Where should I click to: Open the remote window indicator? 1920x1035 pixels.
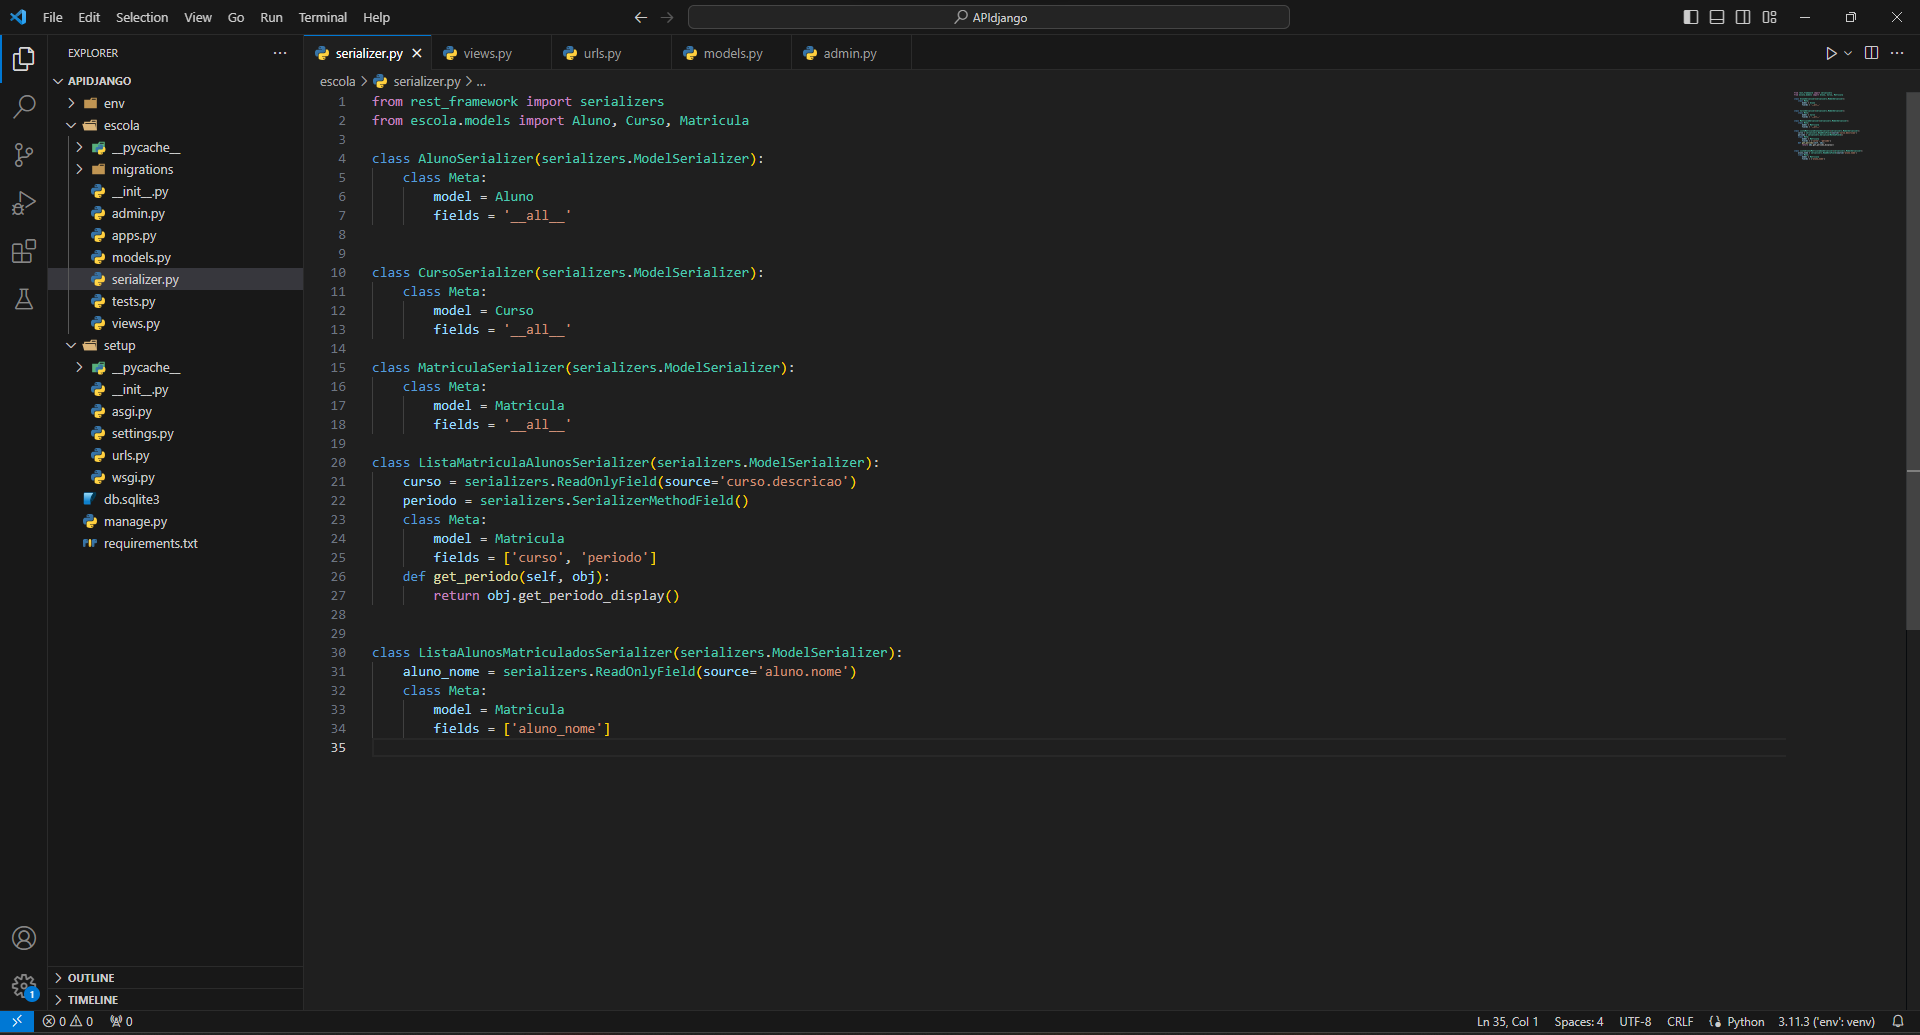coord(17,1021)
